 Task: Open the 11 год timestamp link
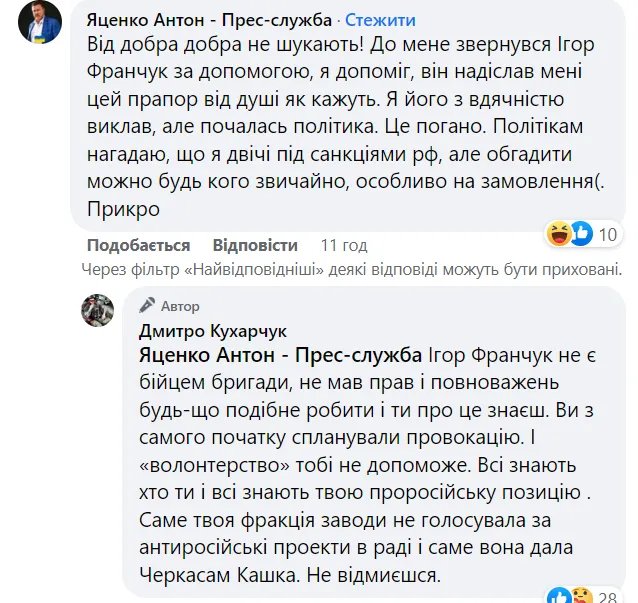point(344,245)
